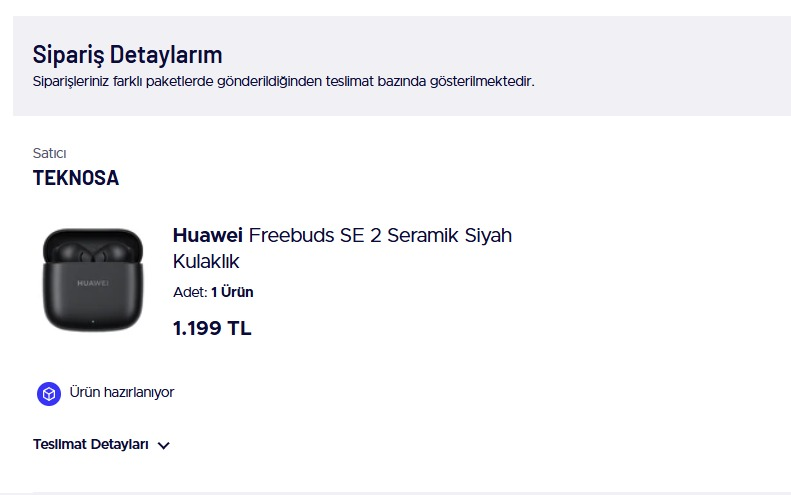Viewport: 791px width, 495px height.
Task: Click the Ürün hazırlanıyor status text
Action: (x=121, y=392)
